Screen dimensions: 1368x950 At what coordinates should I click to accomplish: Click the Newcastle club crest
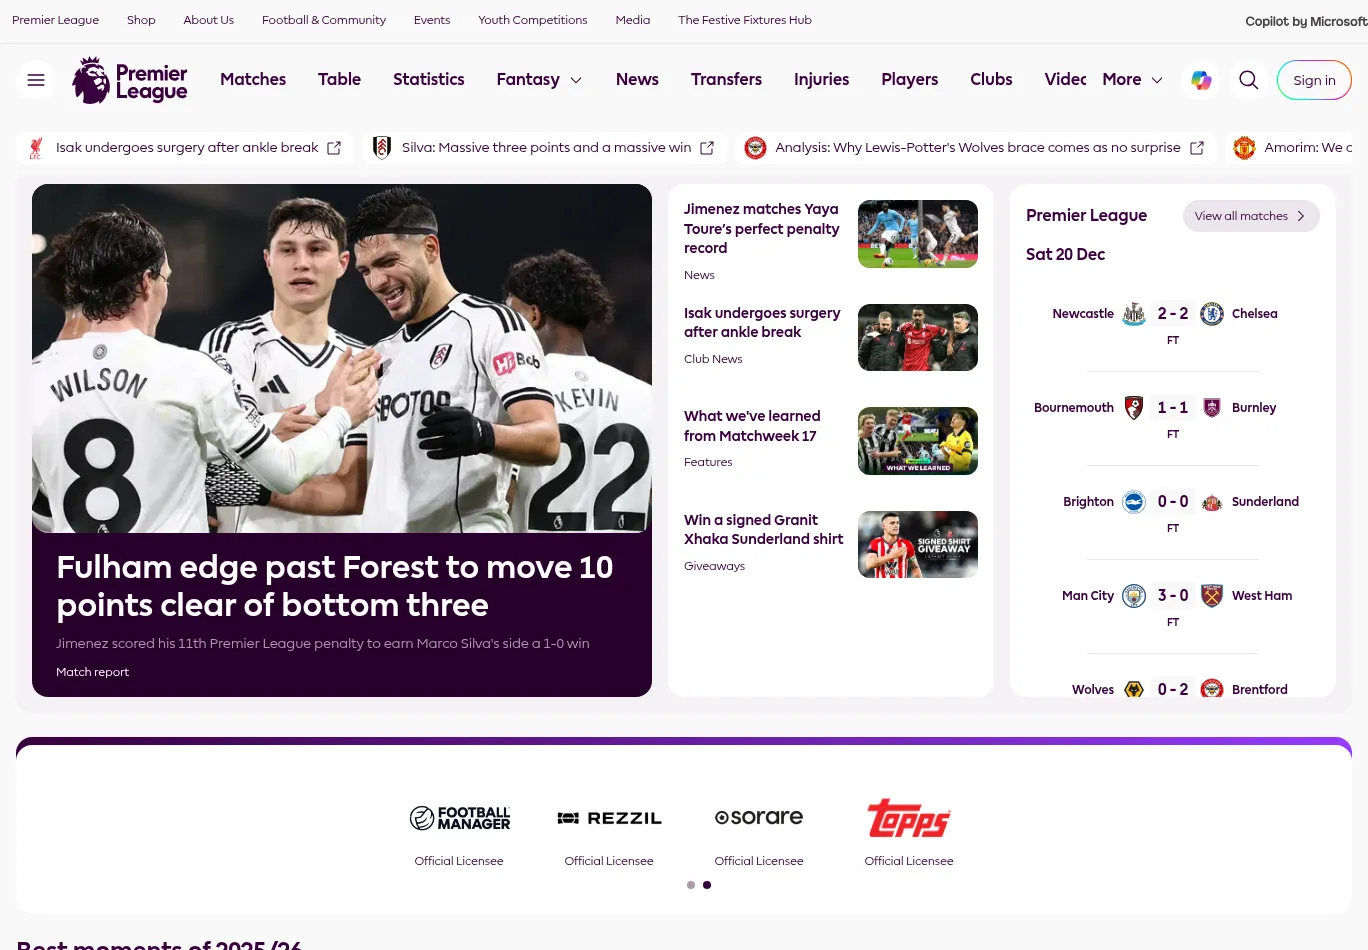tap(1134, 314)
